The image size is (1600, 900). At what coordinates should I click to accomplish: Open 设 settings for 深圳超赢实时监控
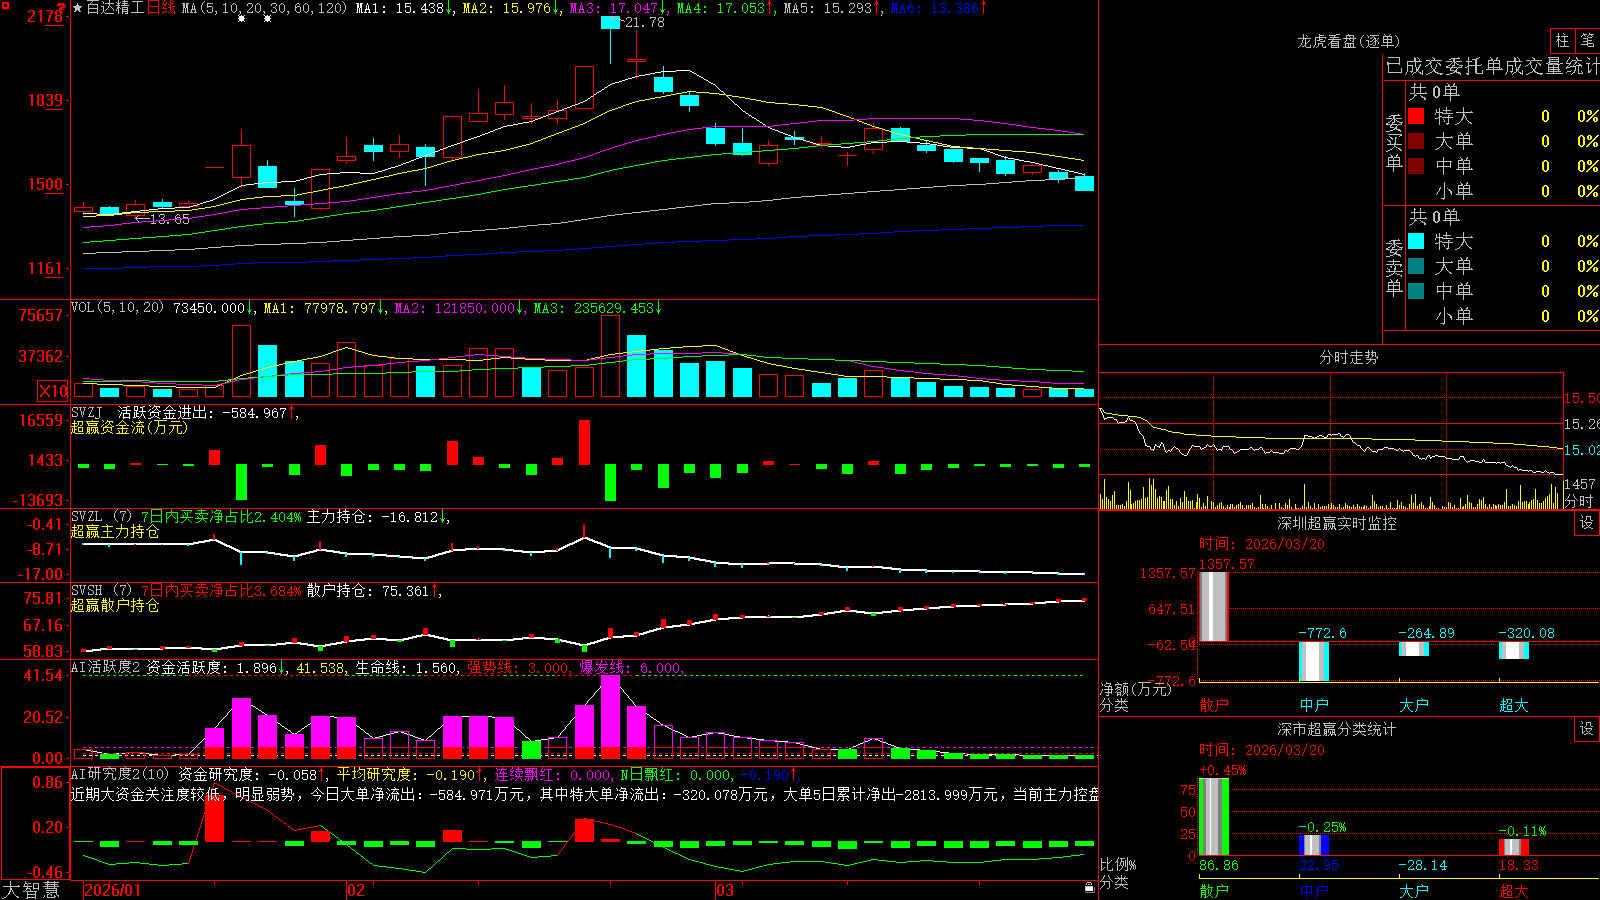point(1587,523)
